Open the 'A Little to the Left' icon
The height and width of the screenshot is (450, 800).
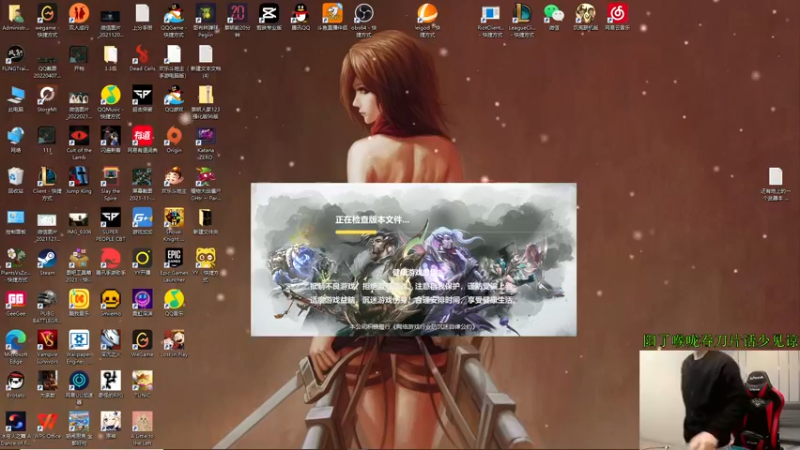[x=142, y=422]
